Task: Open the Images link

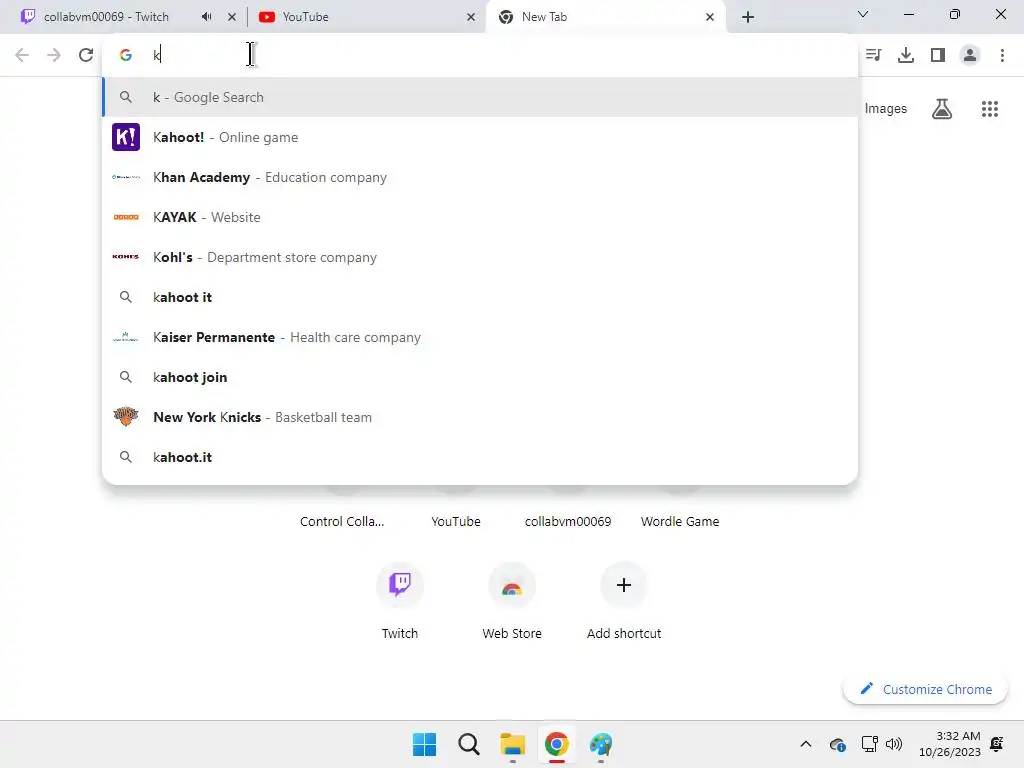Action: tap(886, 108)
